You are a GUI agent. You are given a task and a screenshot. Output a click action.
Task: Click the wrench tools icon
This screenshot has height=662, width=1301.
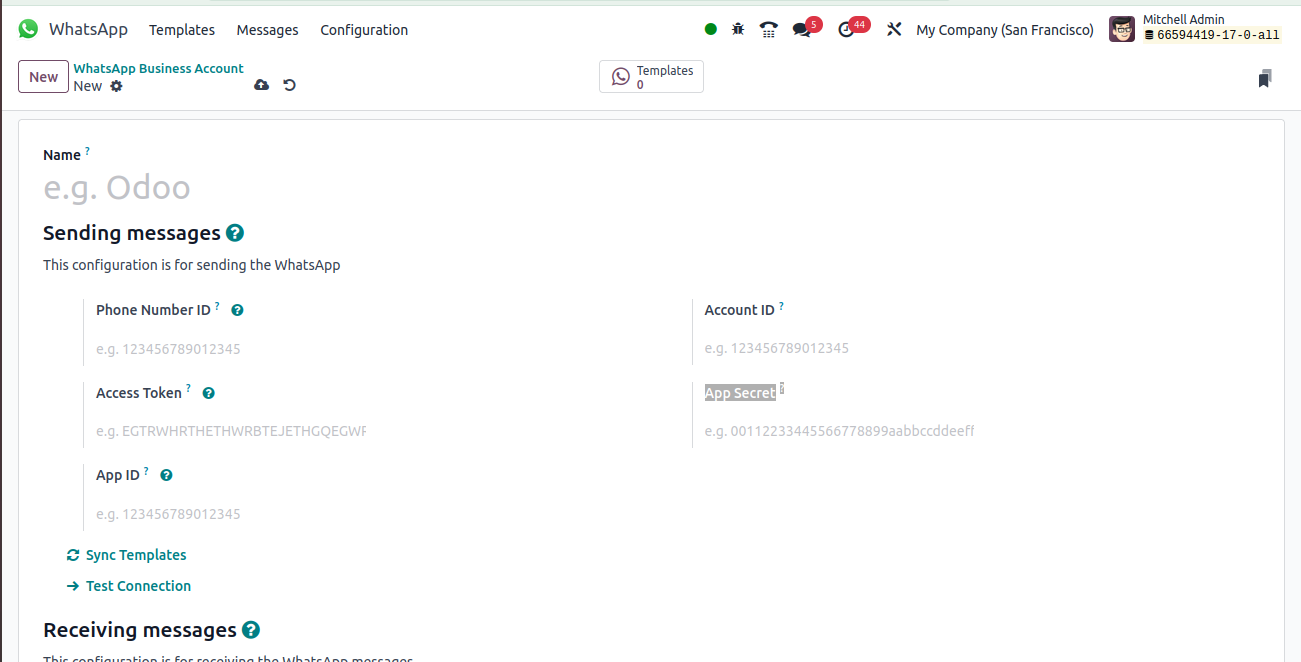tap(894, 29)
